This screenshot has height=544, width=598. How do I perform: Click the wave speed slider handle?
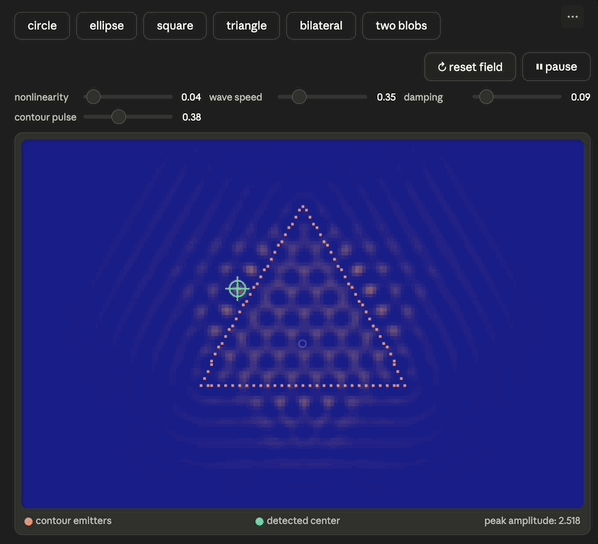(x=299, y=97)
